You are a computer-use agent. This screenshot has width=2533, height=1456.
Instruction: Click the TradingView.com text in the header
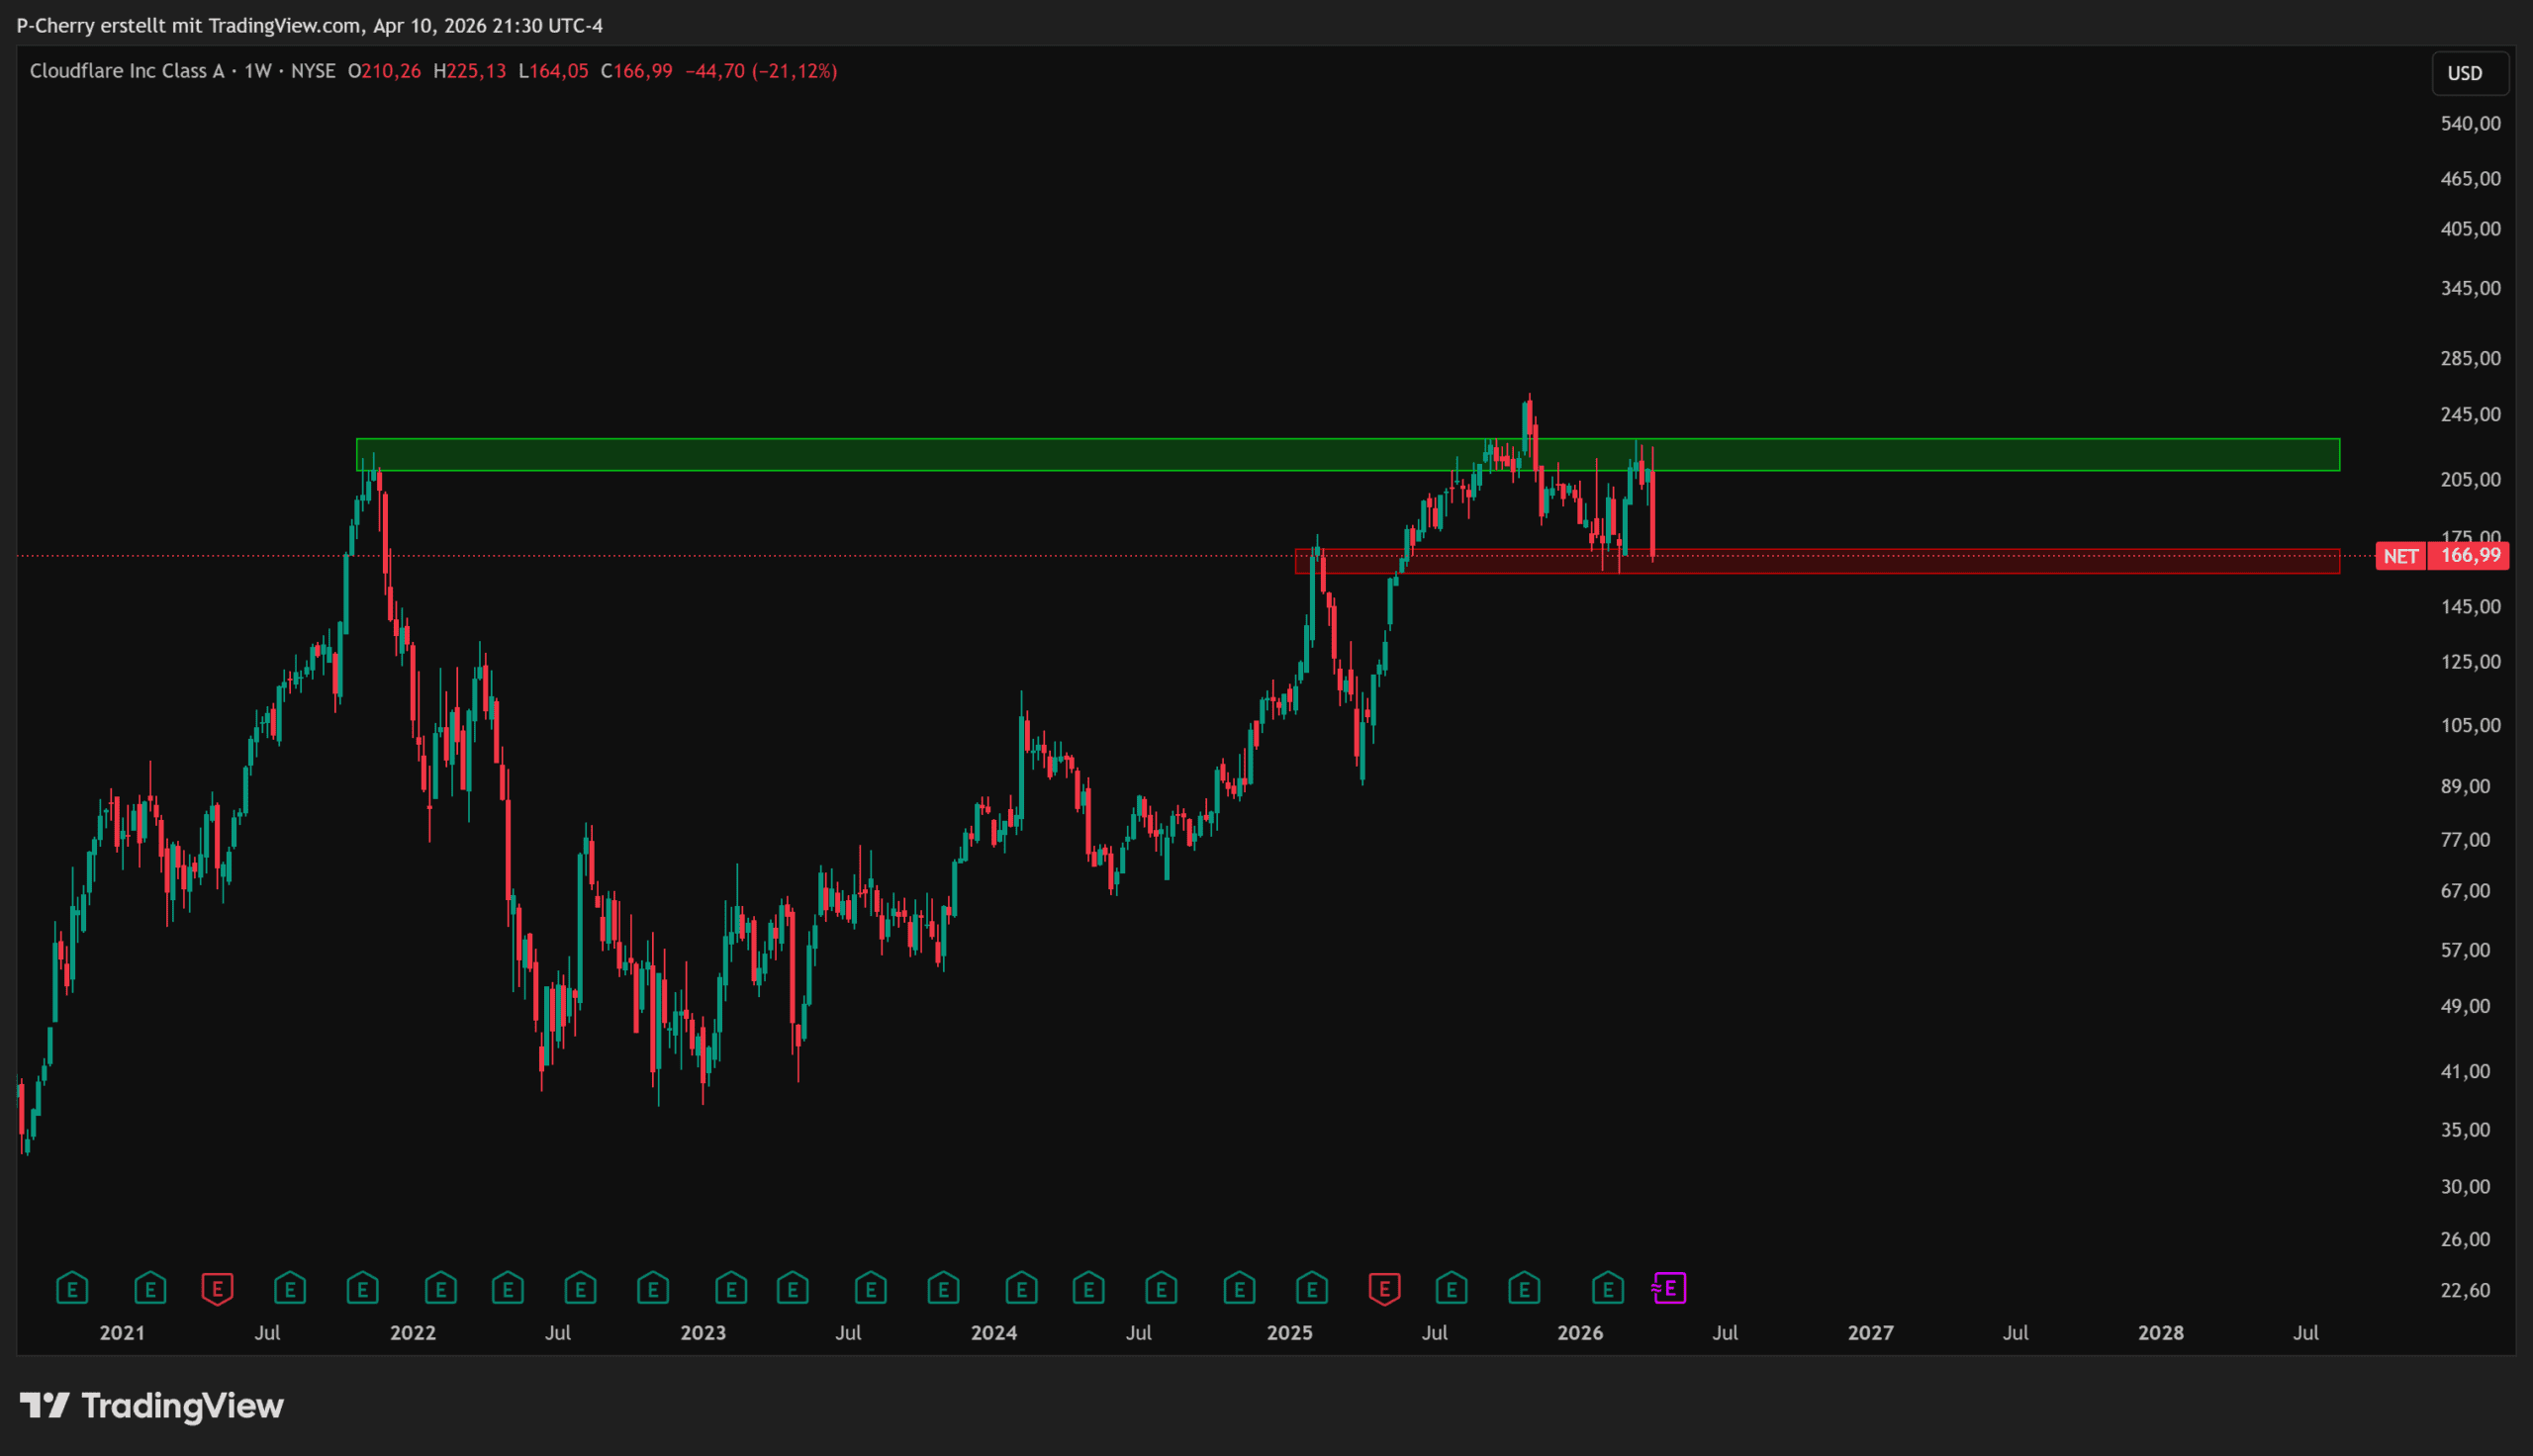click(x=284, y=25)
